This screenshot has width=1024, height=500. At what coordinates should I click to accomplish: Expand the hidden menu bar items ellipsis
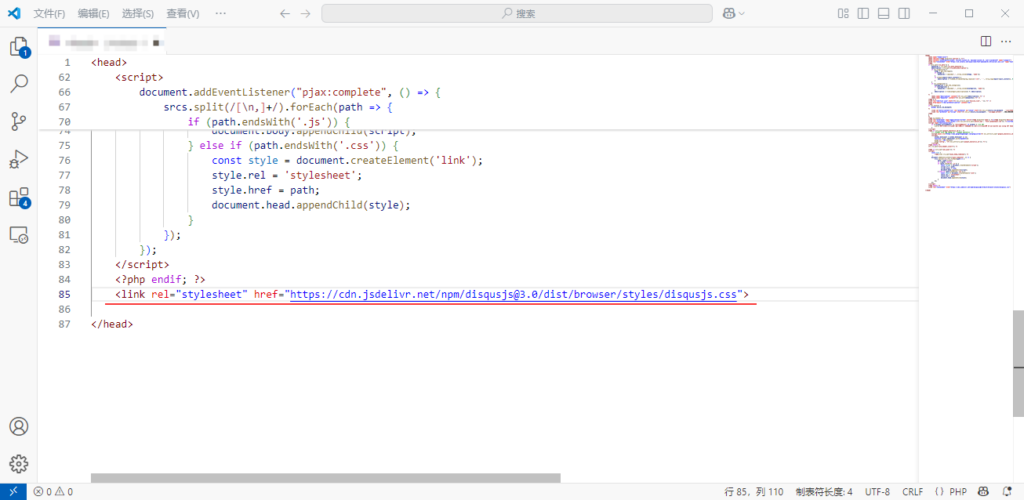point(221,14)
